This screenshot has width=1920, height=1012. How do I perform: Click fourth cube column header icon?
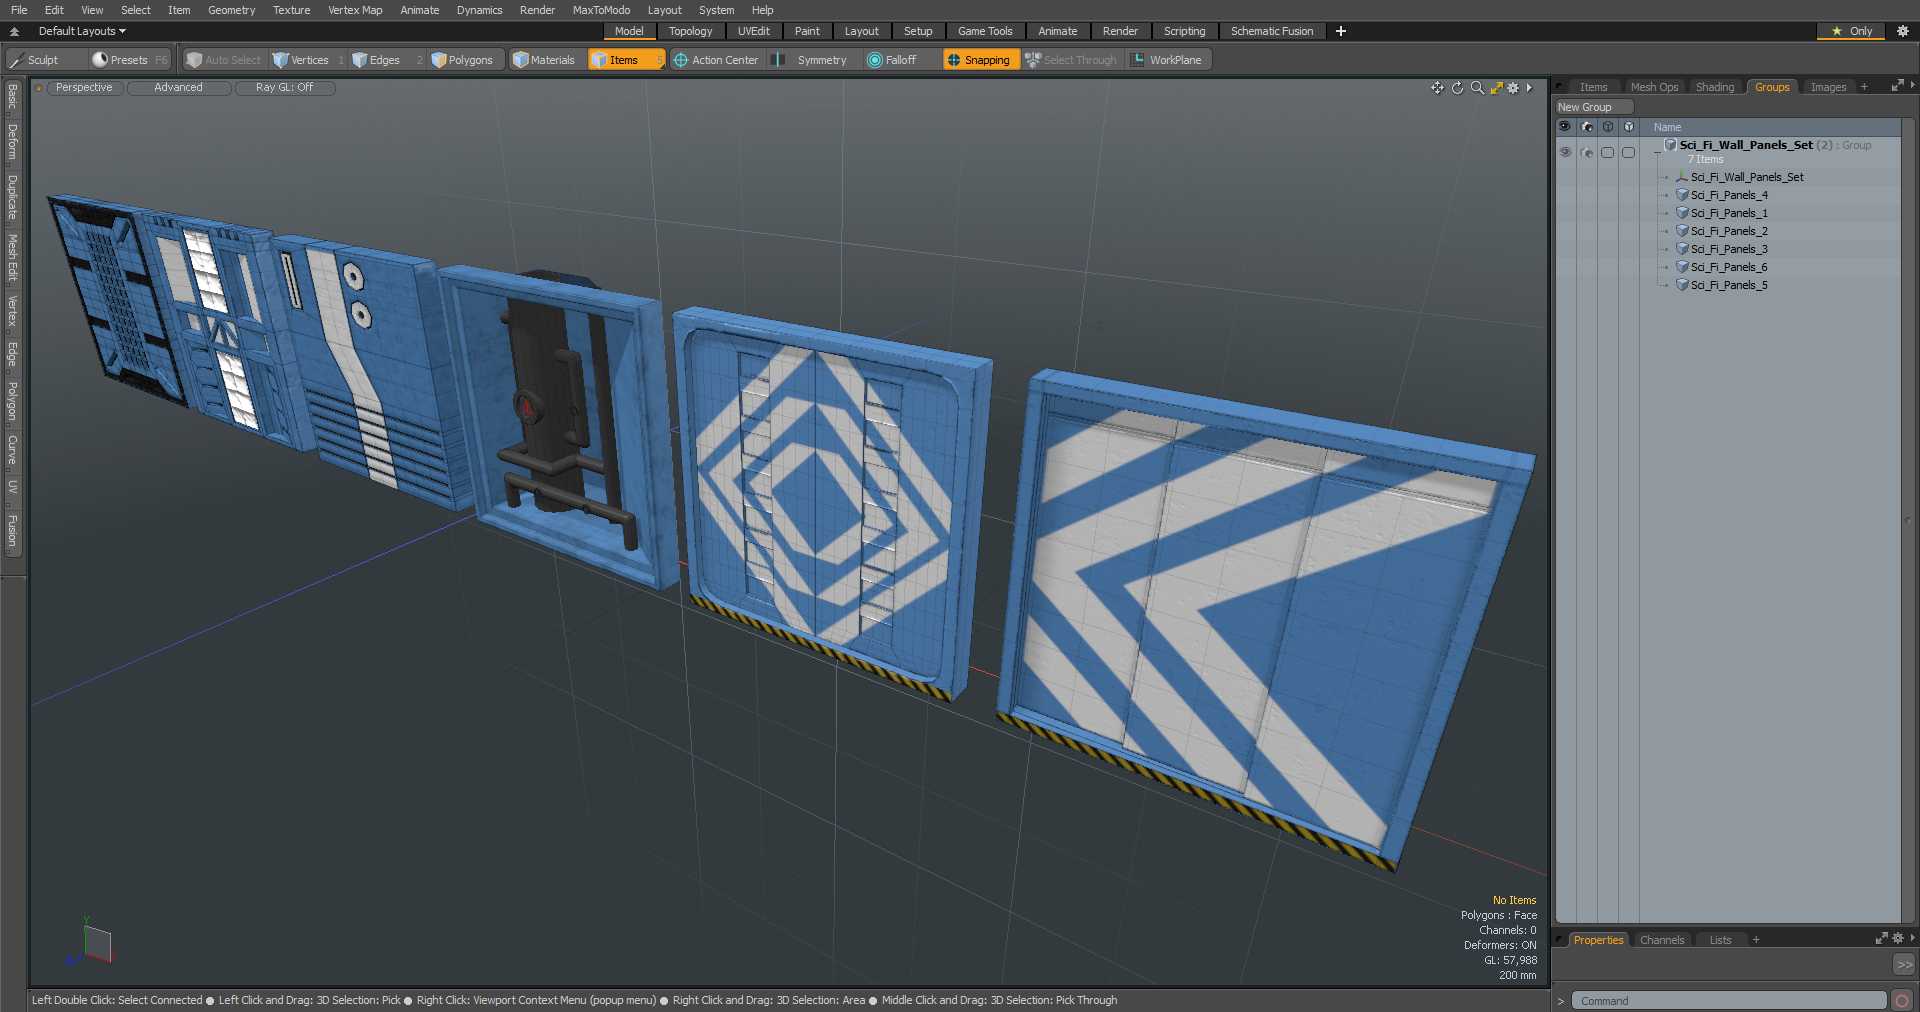tap(1629, 127)
